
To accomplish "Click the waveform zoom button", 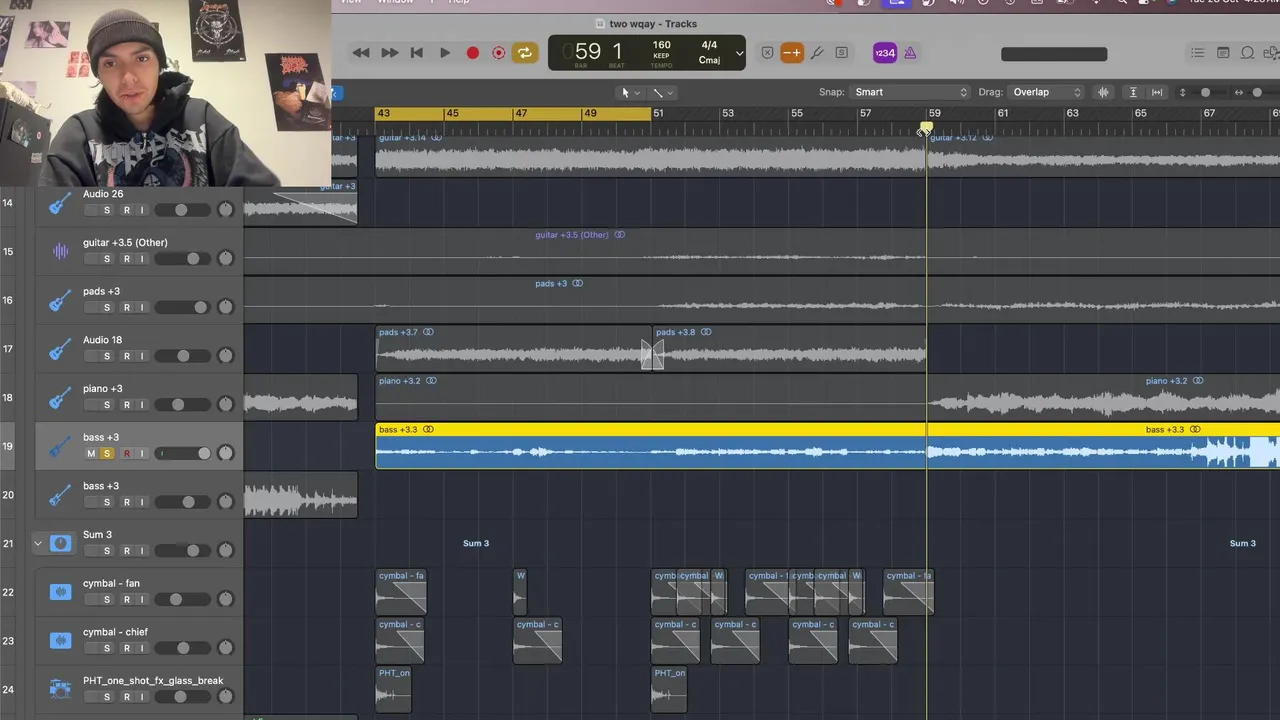I will [1104, 92].
